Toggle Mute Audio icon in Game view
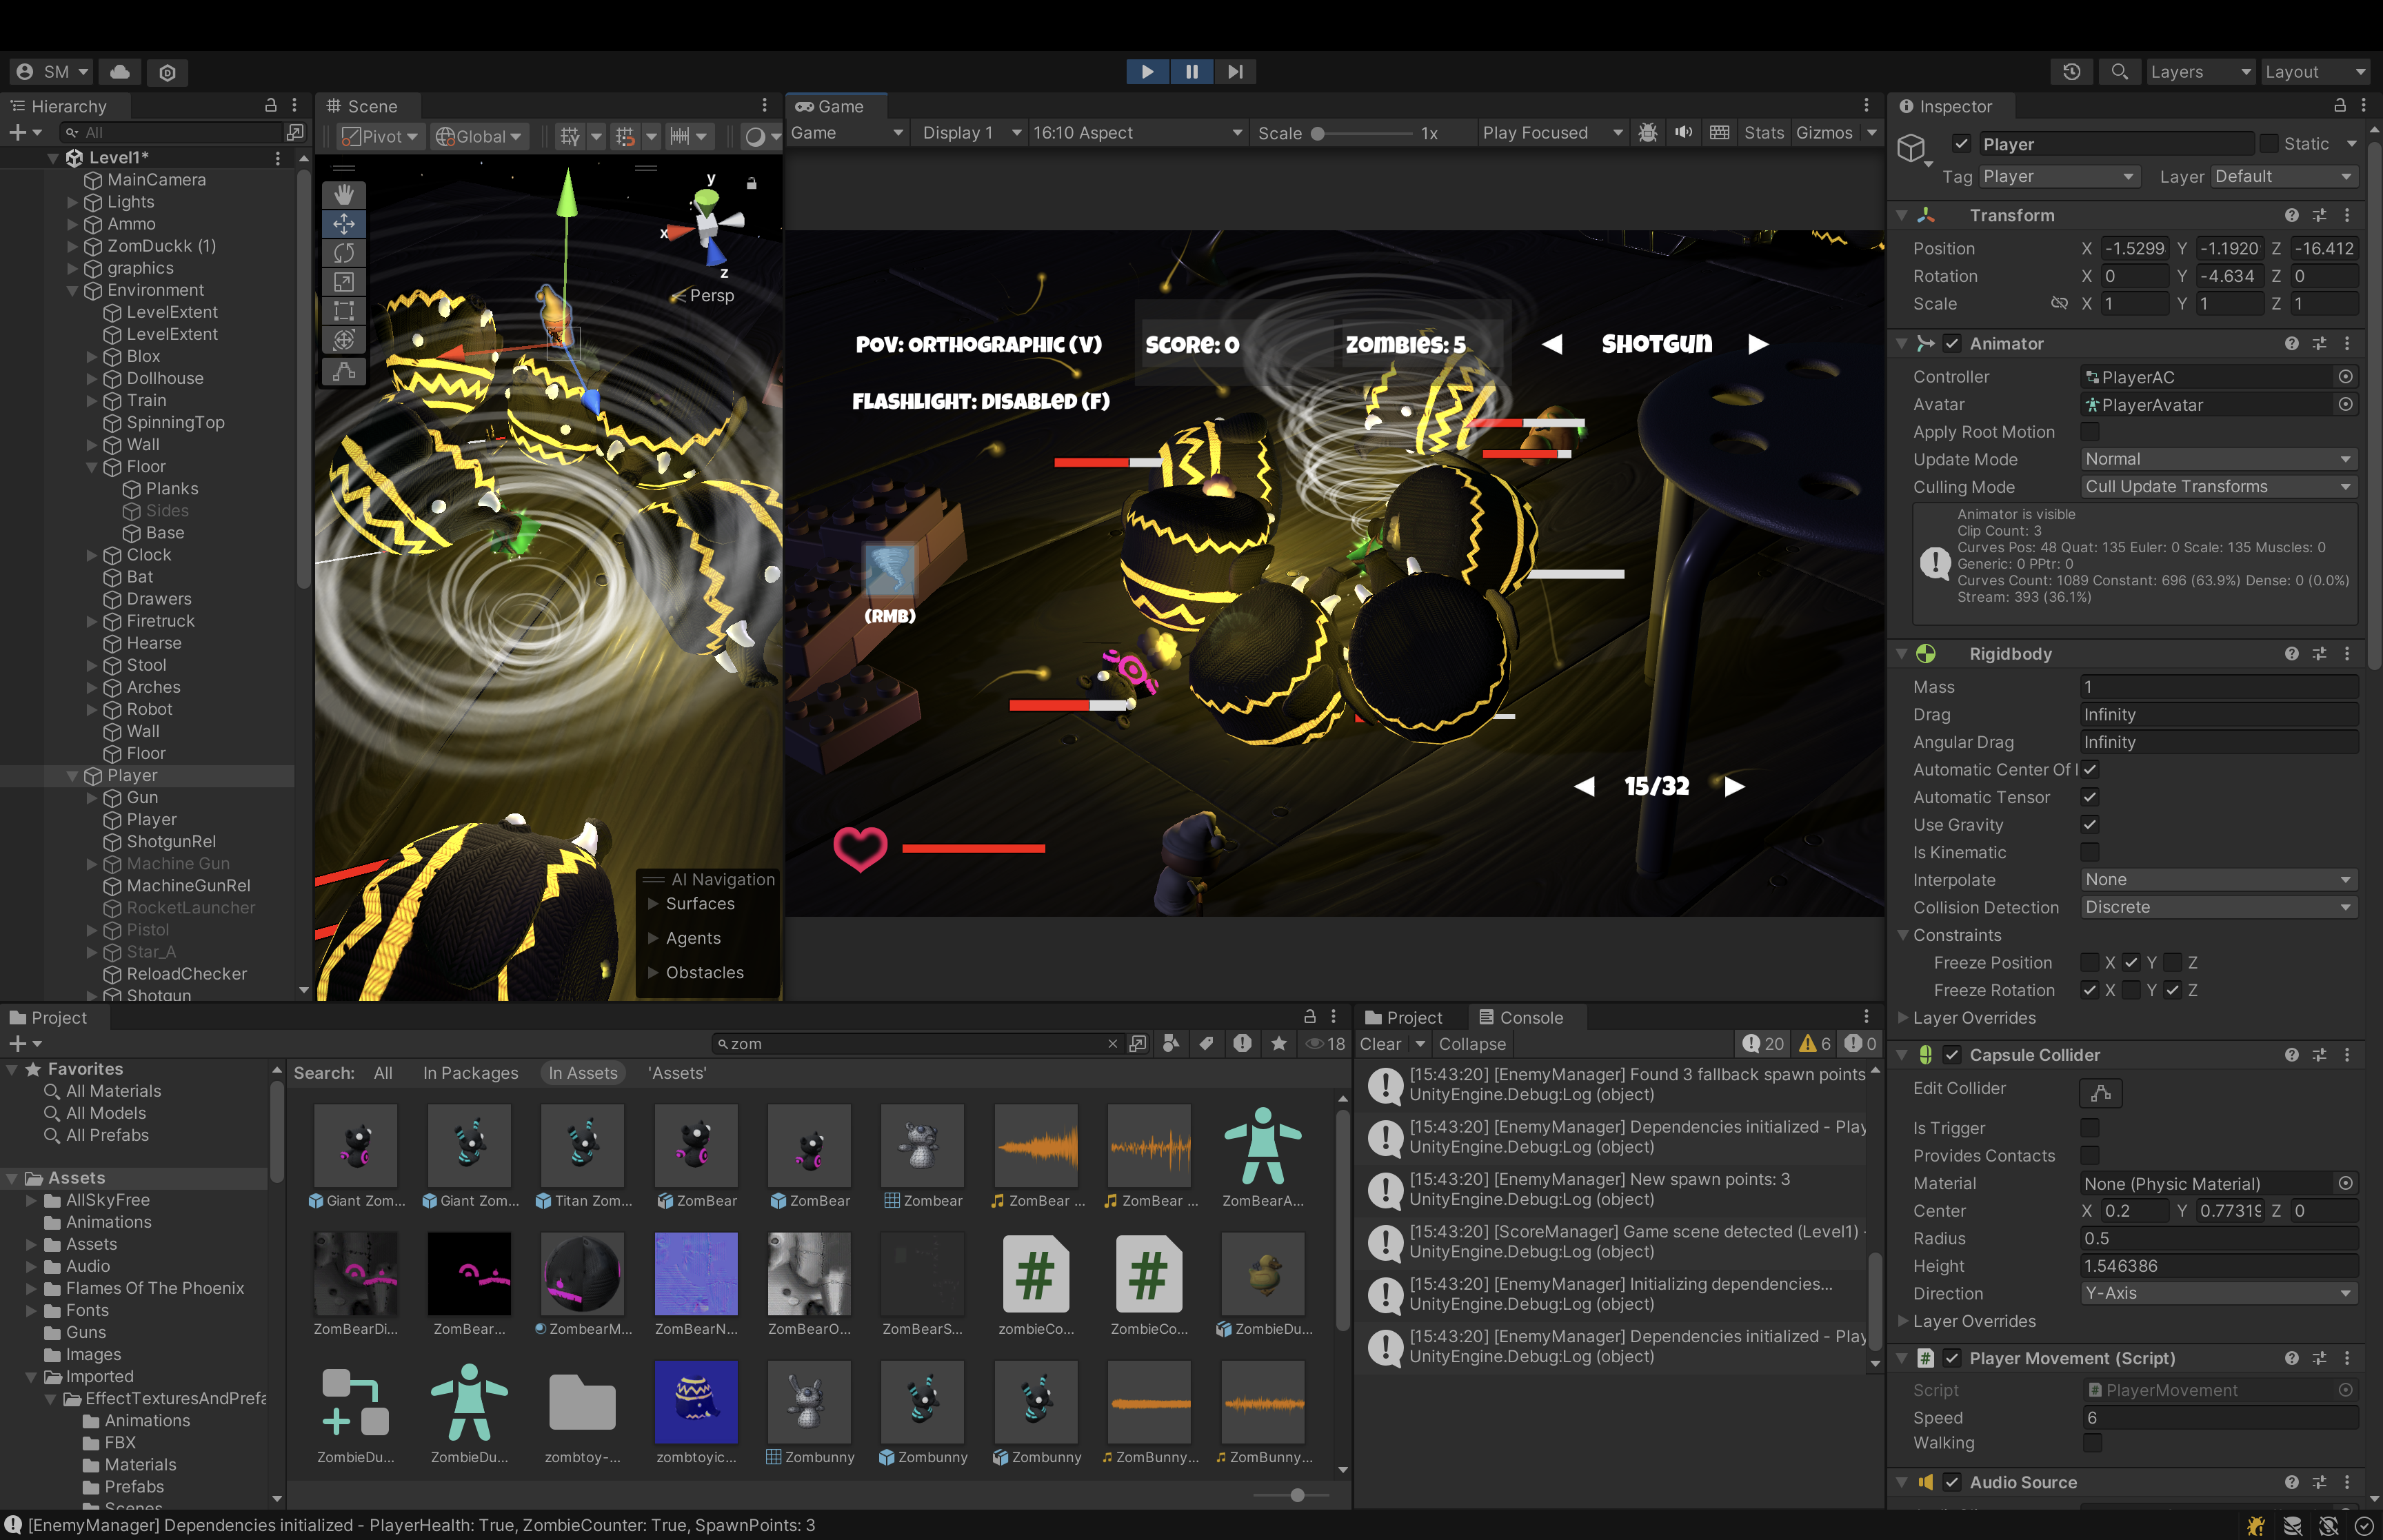The width and height of the screenshot is (2383, 1540). 1684,133
